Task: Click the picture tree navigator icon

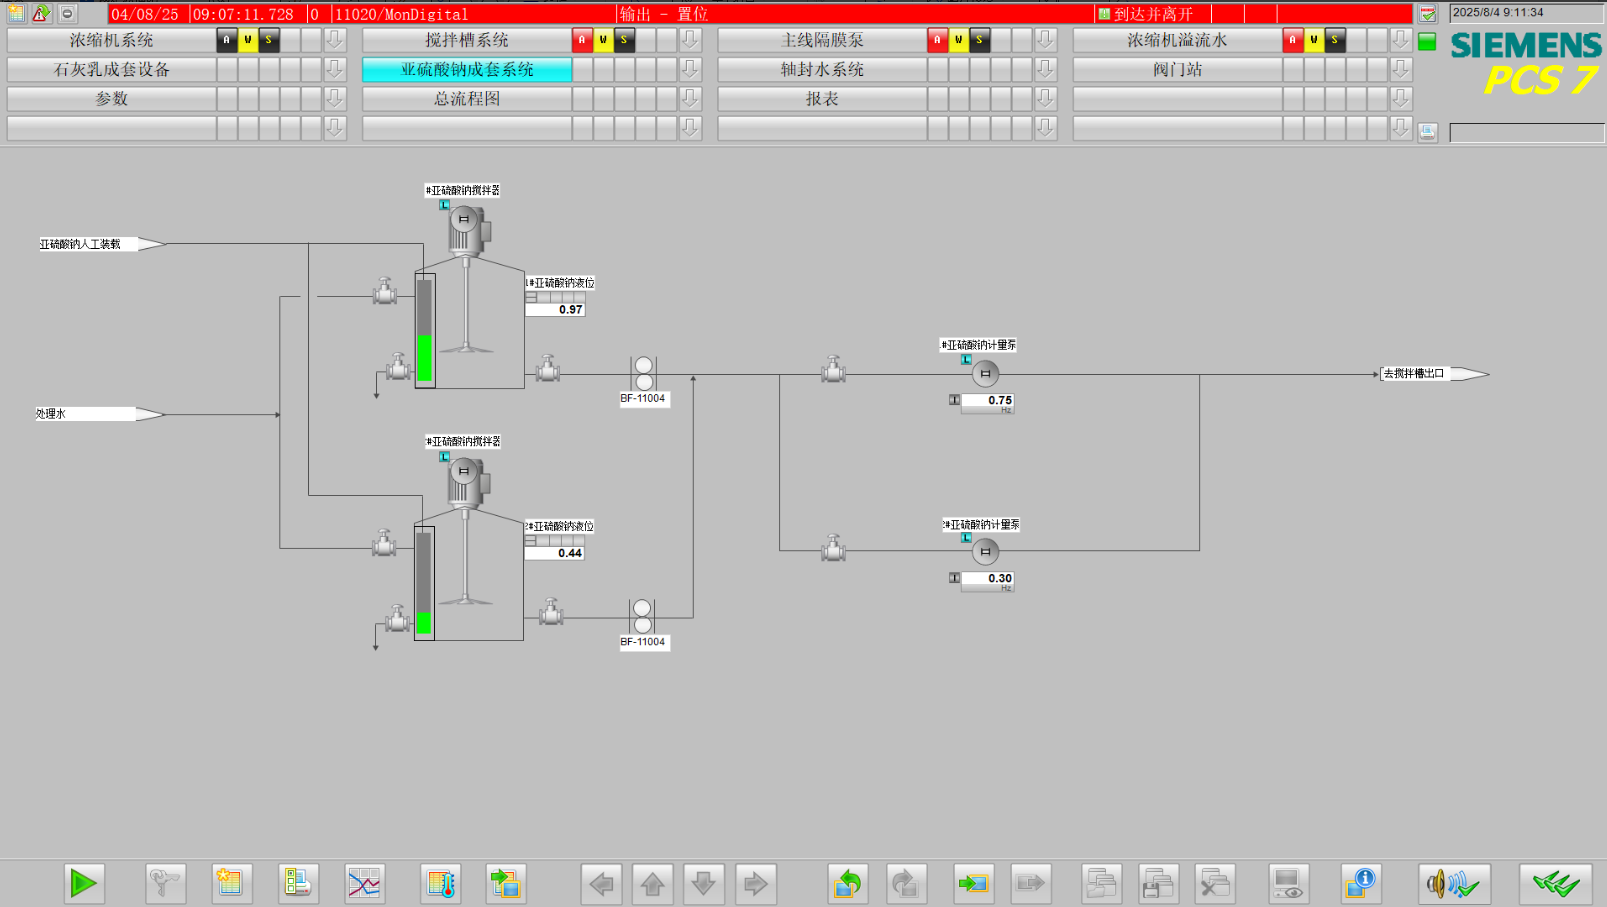Action: pos(506,883)
